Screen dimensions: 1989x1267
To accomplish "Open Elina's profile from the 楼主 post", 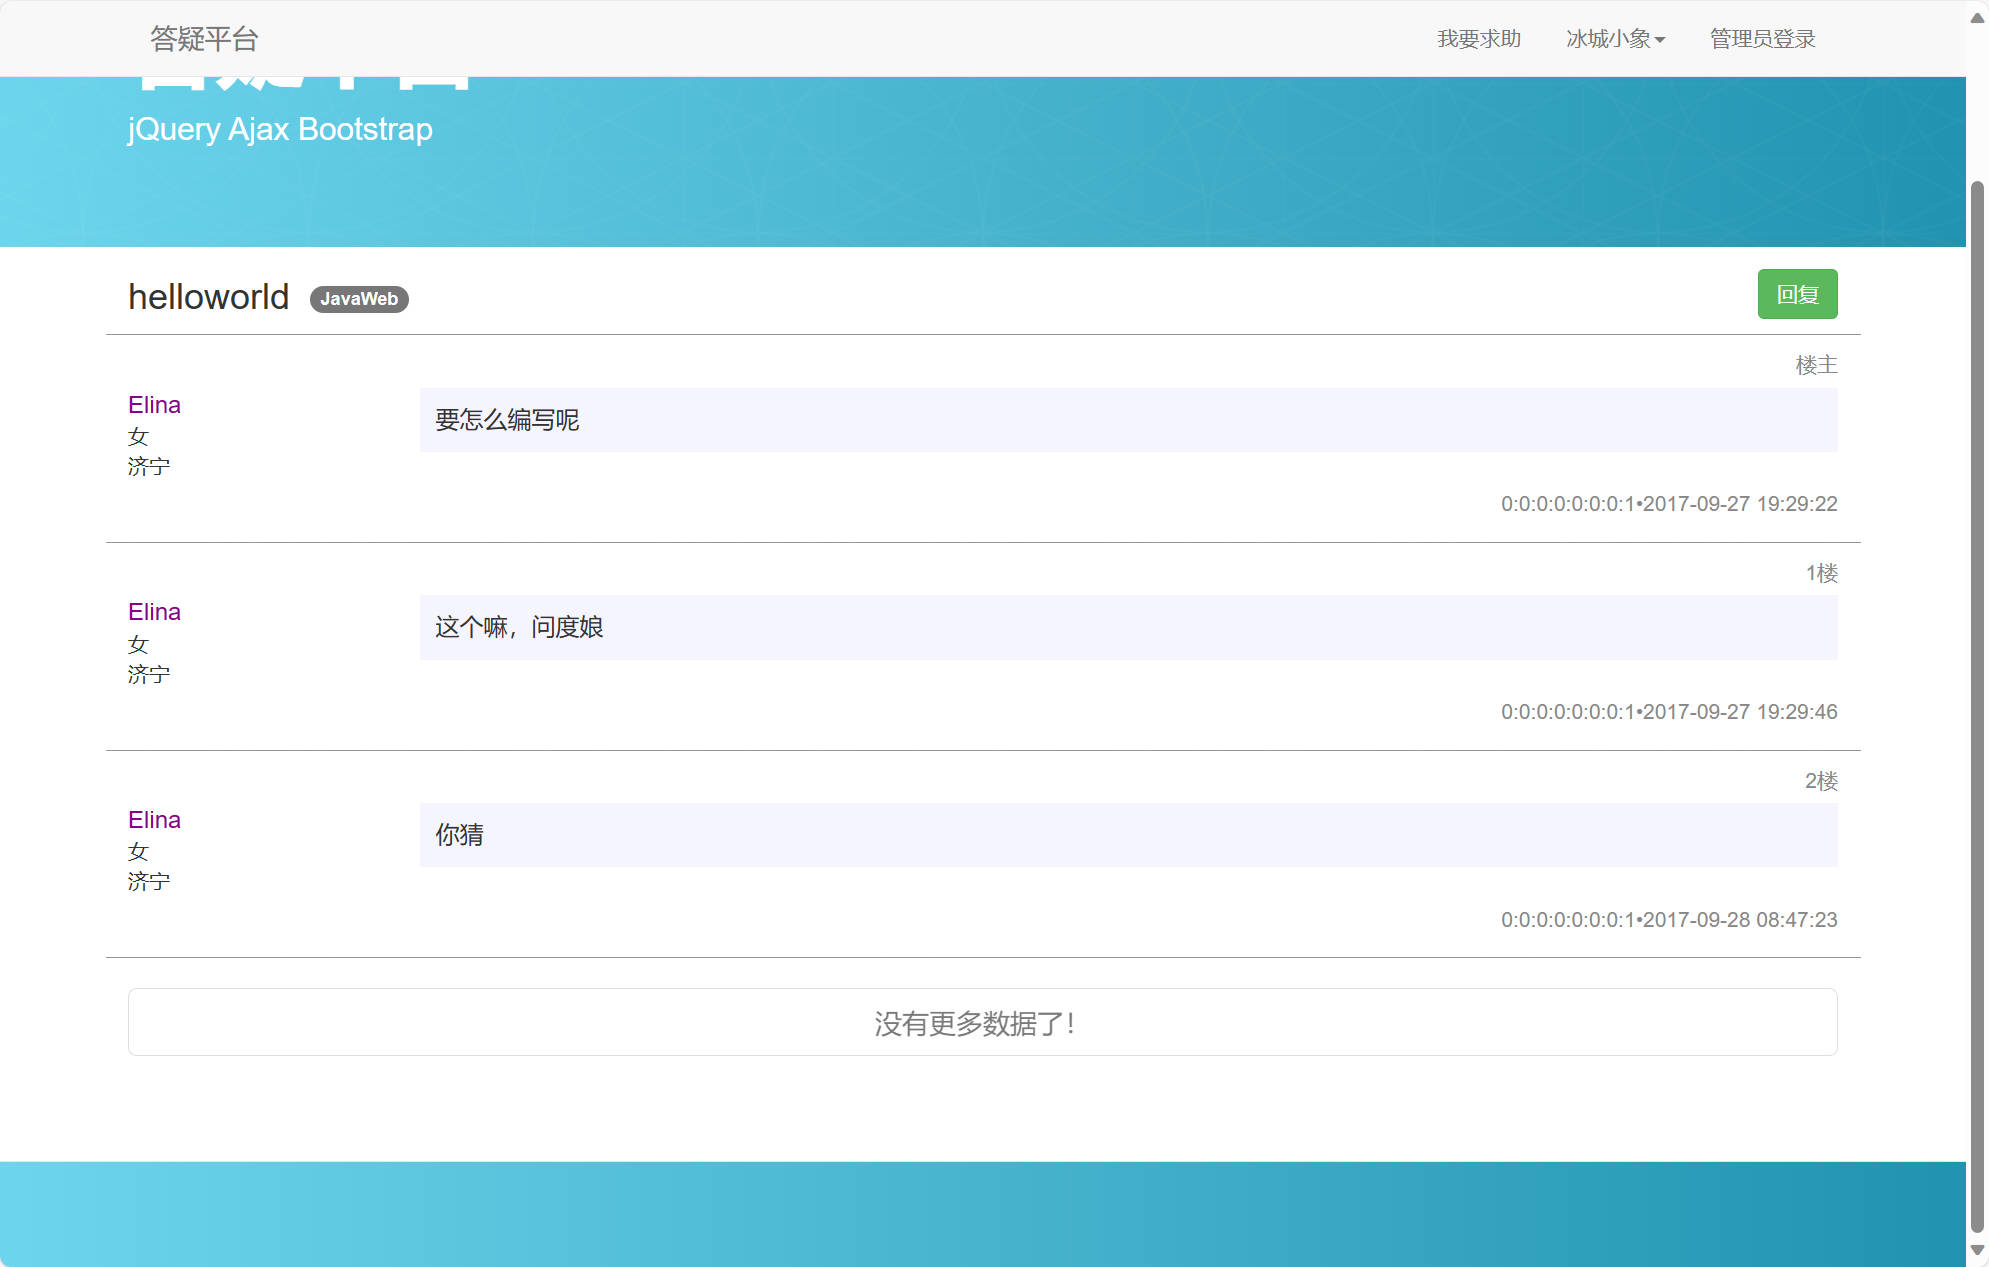I will point(154,405).
